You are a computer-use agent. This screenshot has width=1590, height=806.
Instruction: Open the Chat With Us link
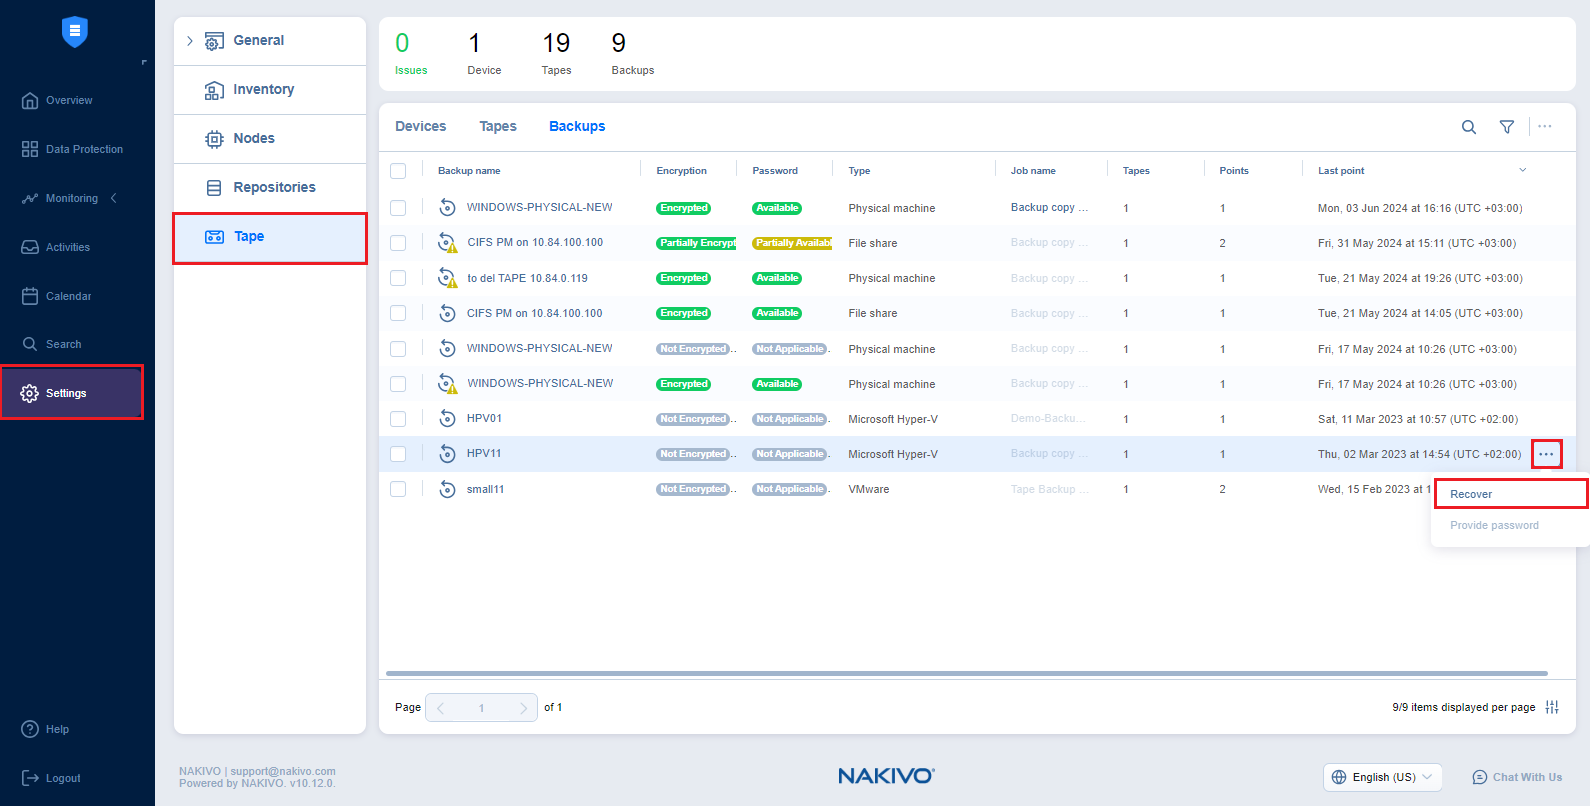[x=1517, y=777]
